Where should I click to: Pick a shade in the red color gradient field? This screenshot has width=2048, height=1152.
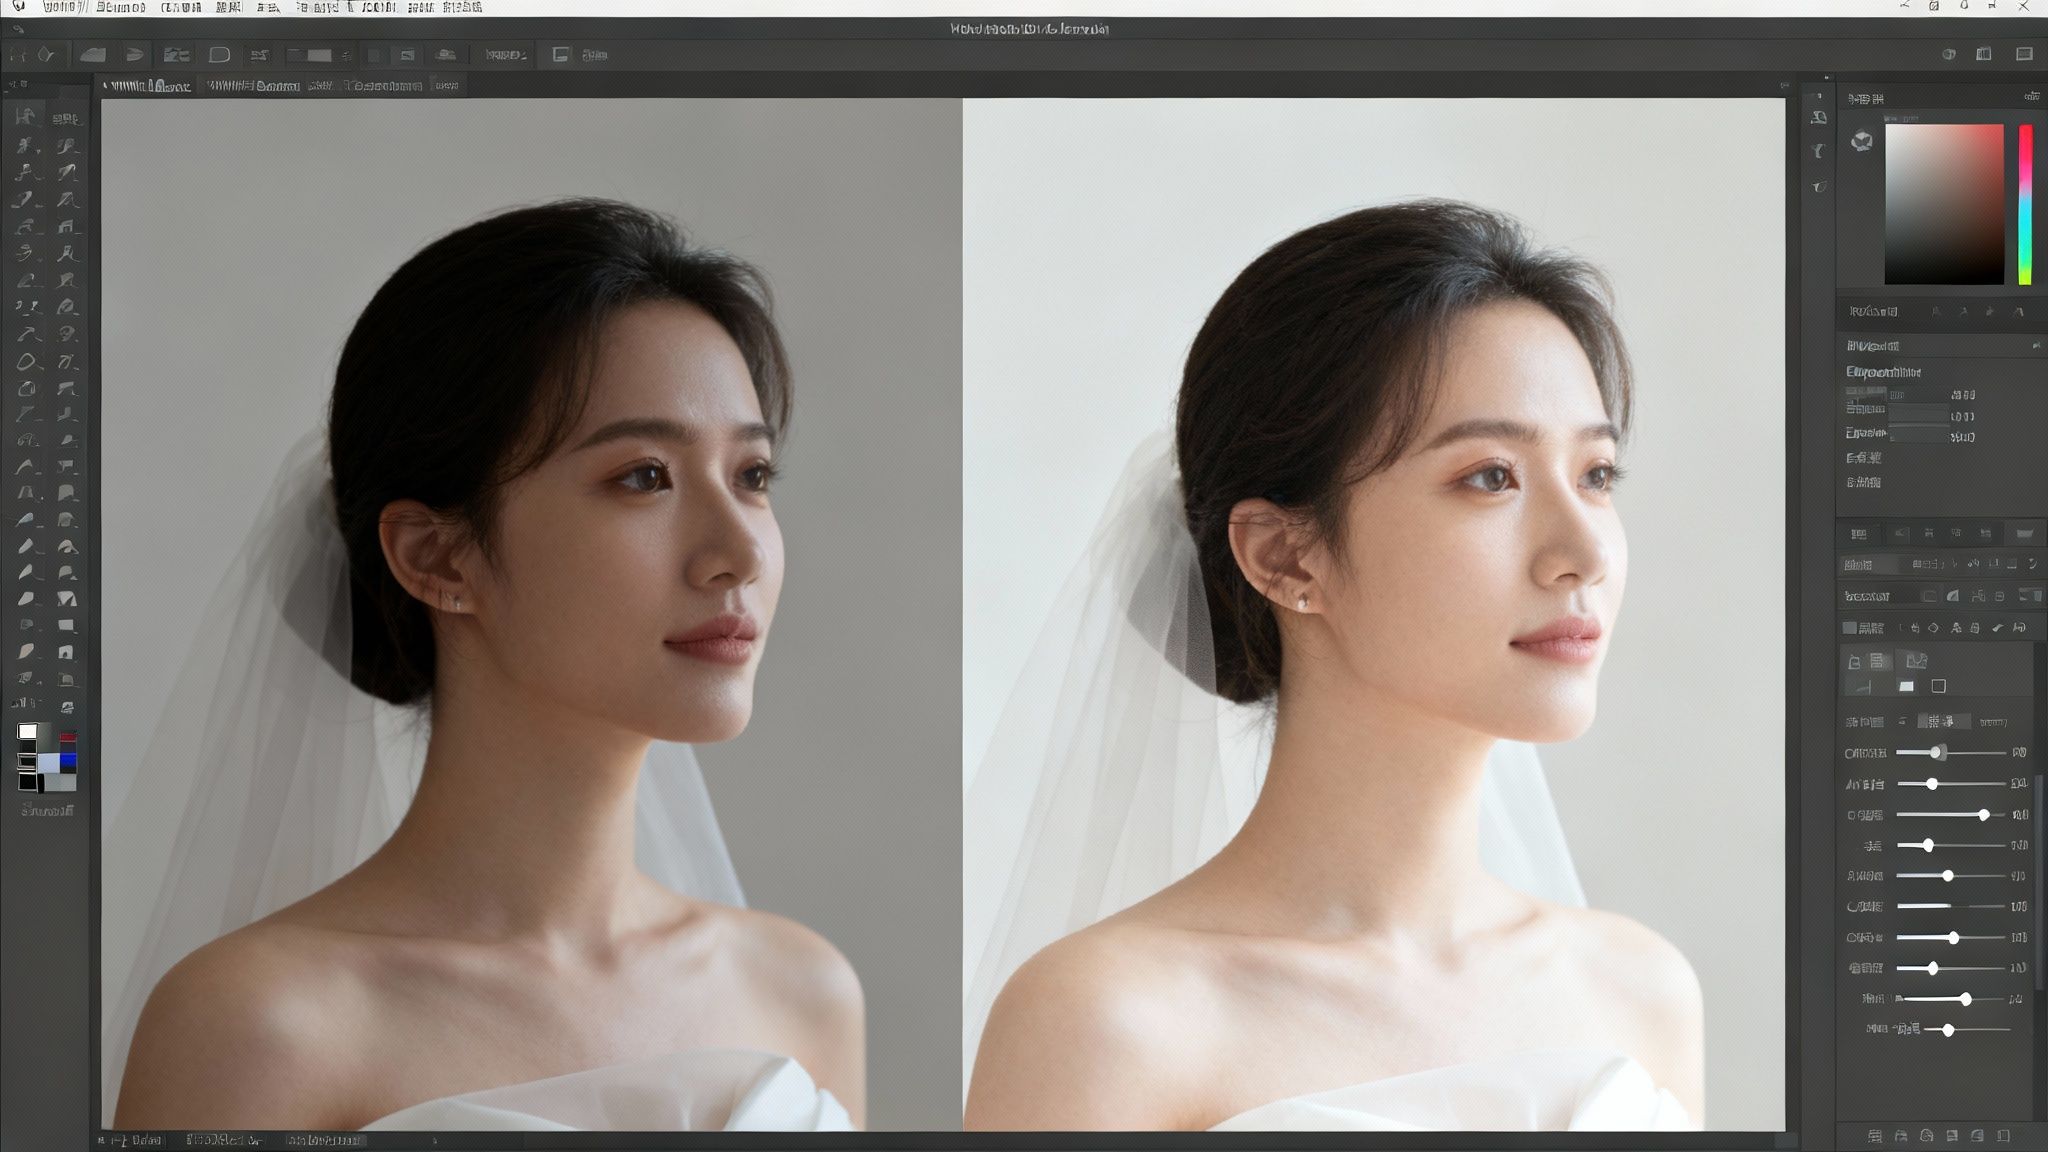[x=1944, y=204]
